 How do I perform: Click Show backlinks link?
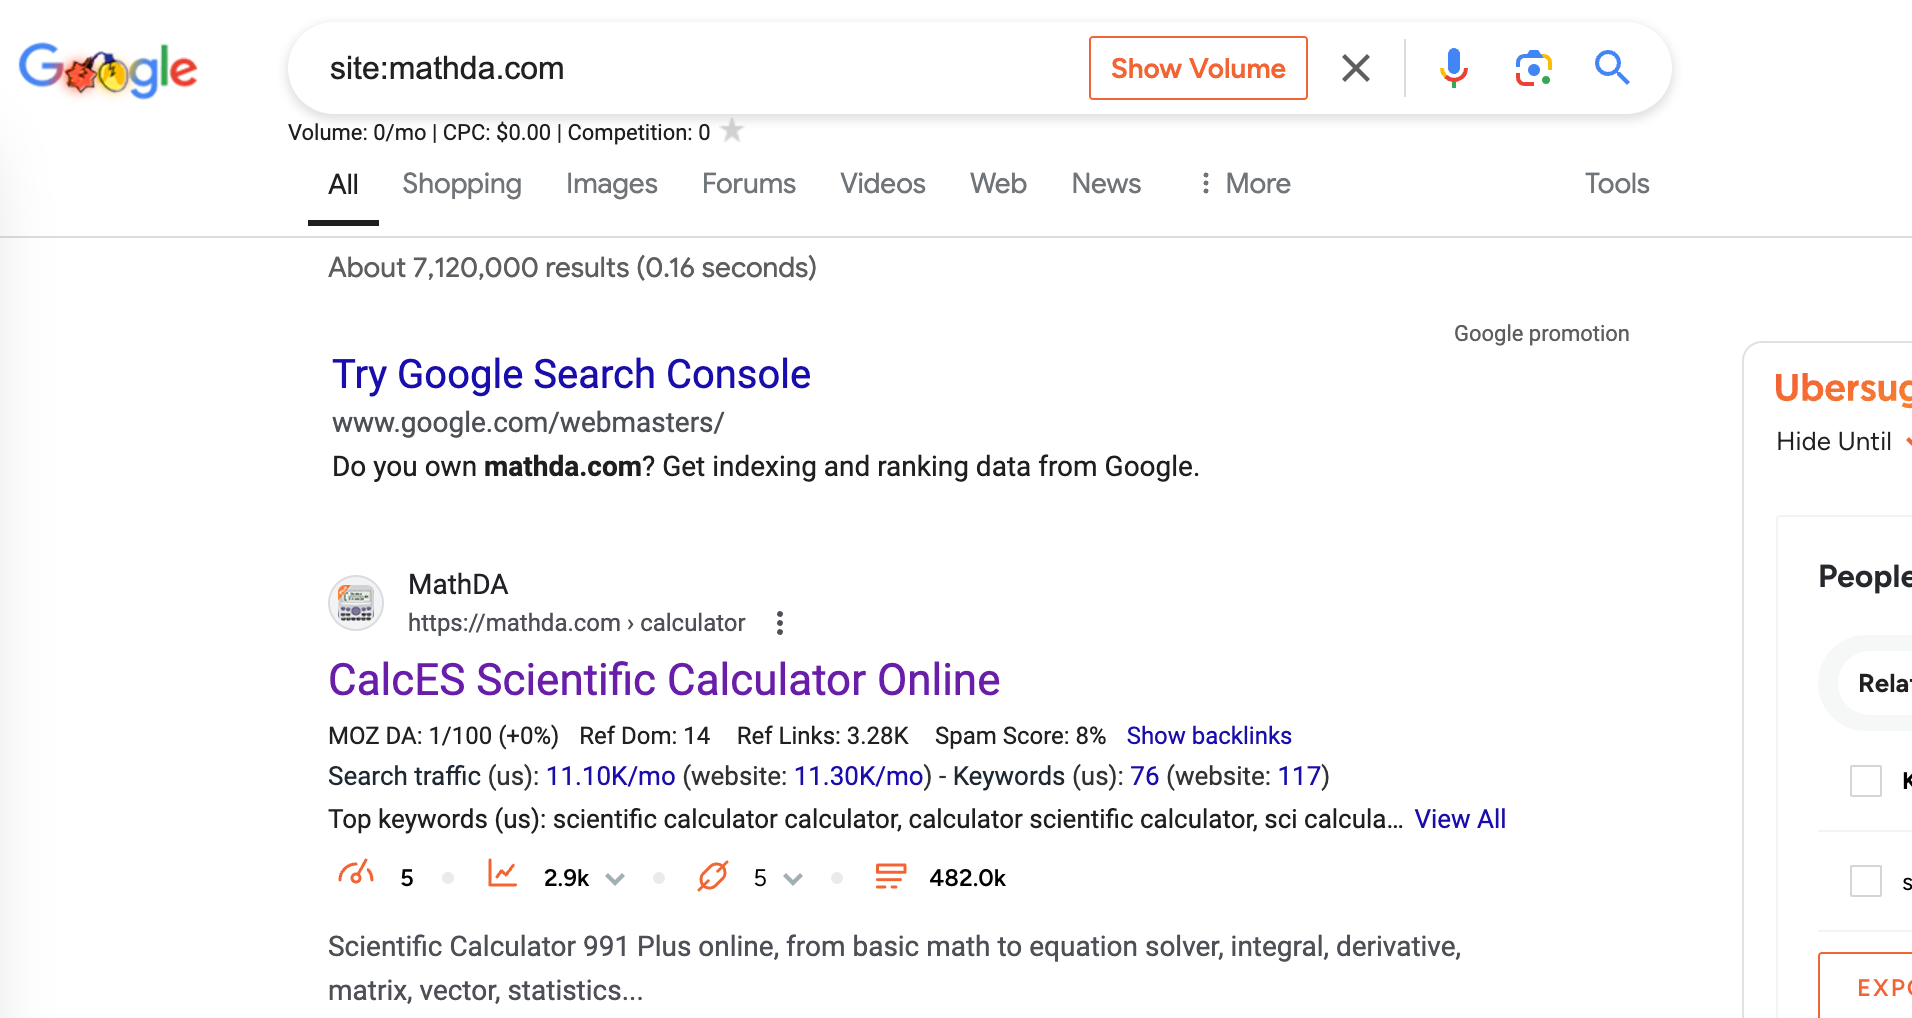pyautogui.click(x=1209, y=736)
